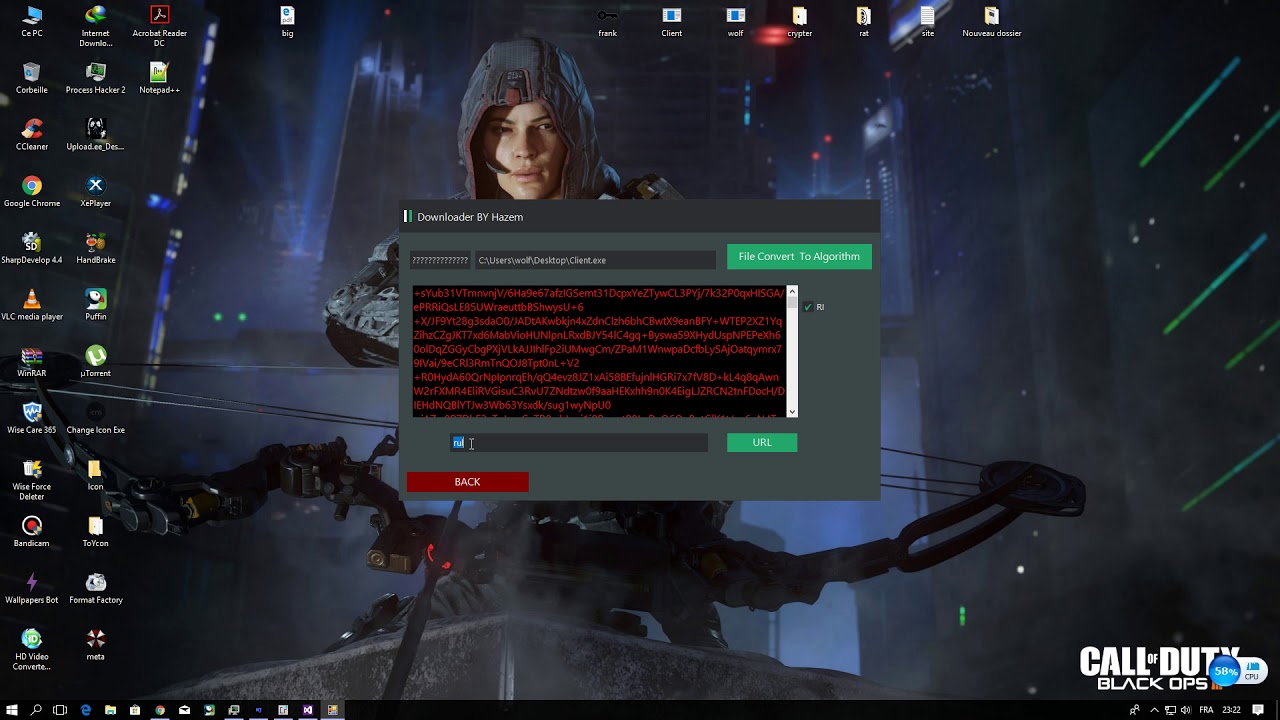Click the Client.exe file path field
Screen dimensions: 1280x720
(594, 260)
